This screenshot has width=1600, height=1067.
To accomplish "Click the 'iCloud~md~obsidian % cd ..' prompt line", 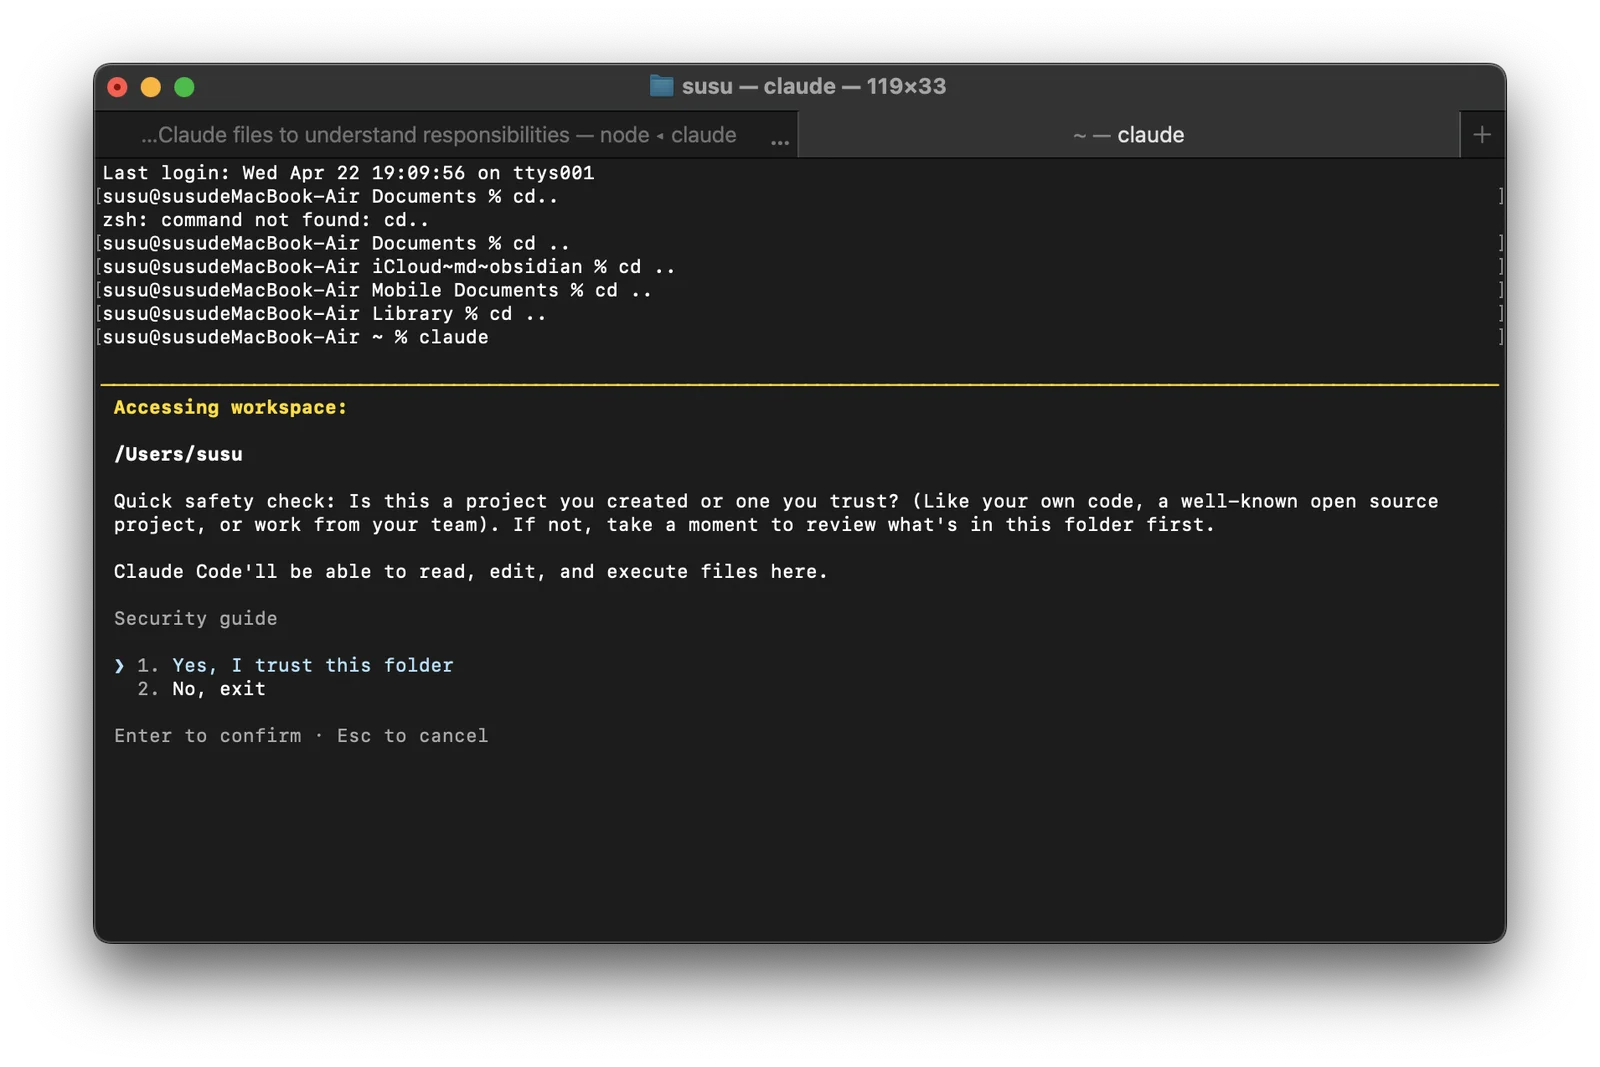I will click(389, 267).
